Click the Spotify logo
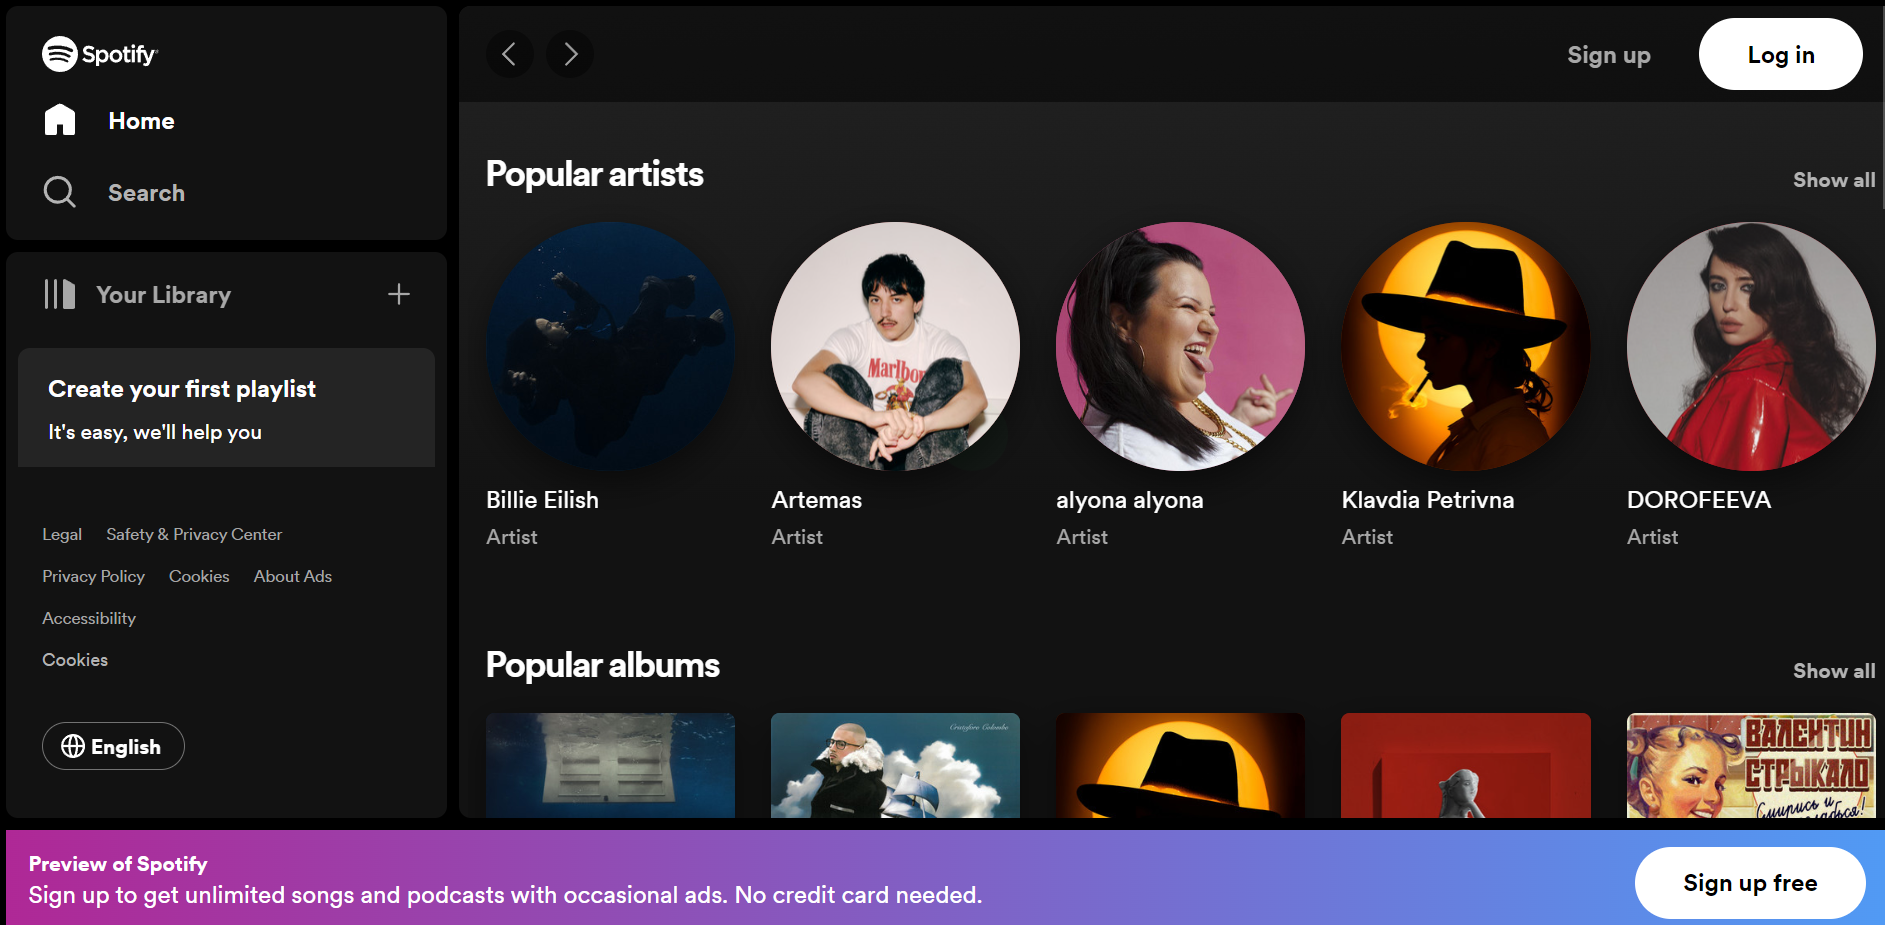 click(x=100, y=54)
